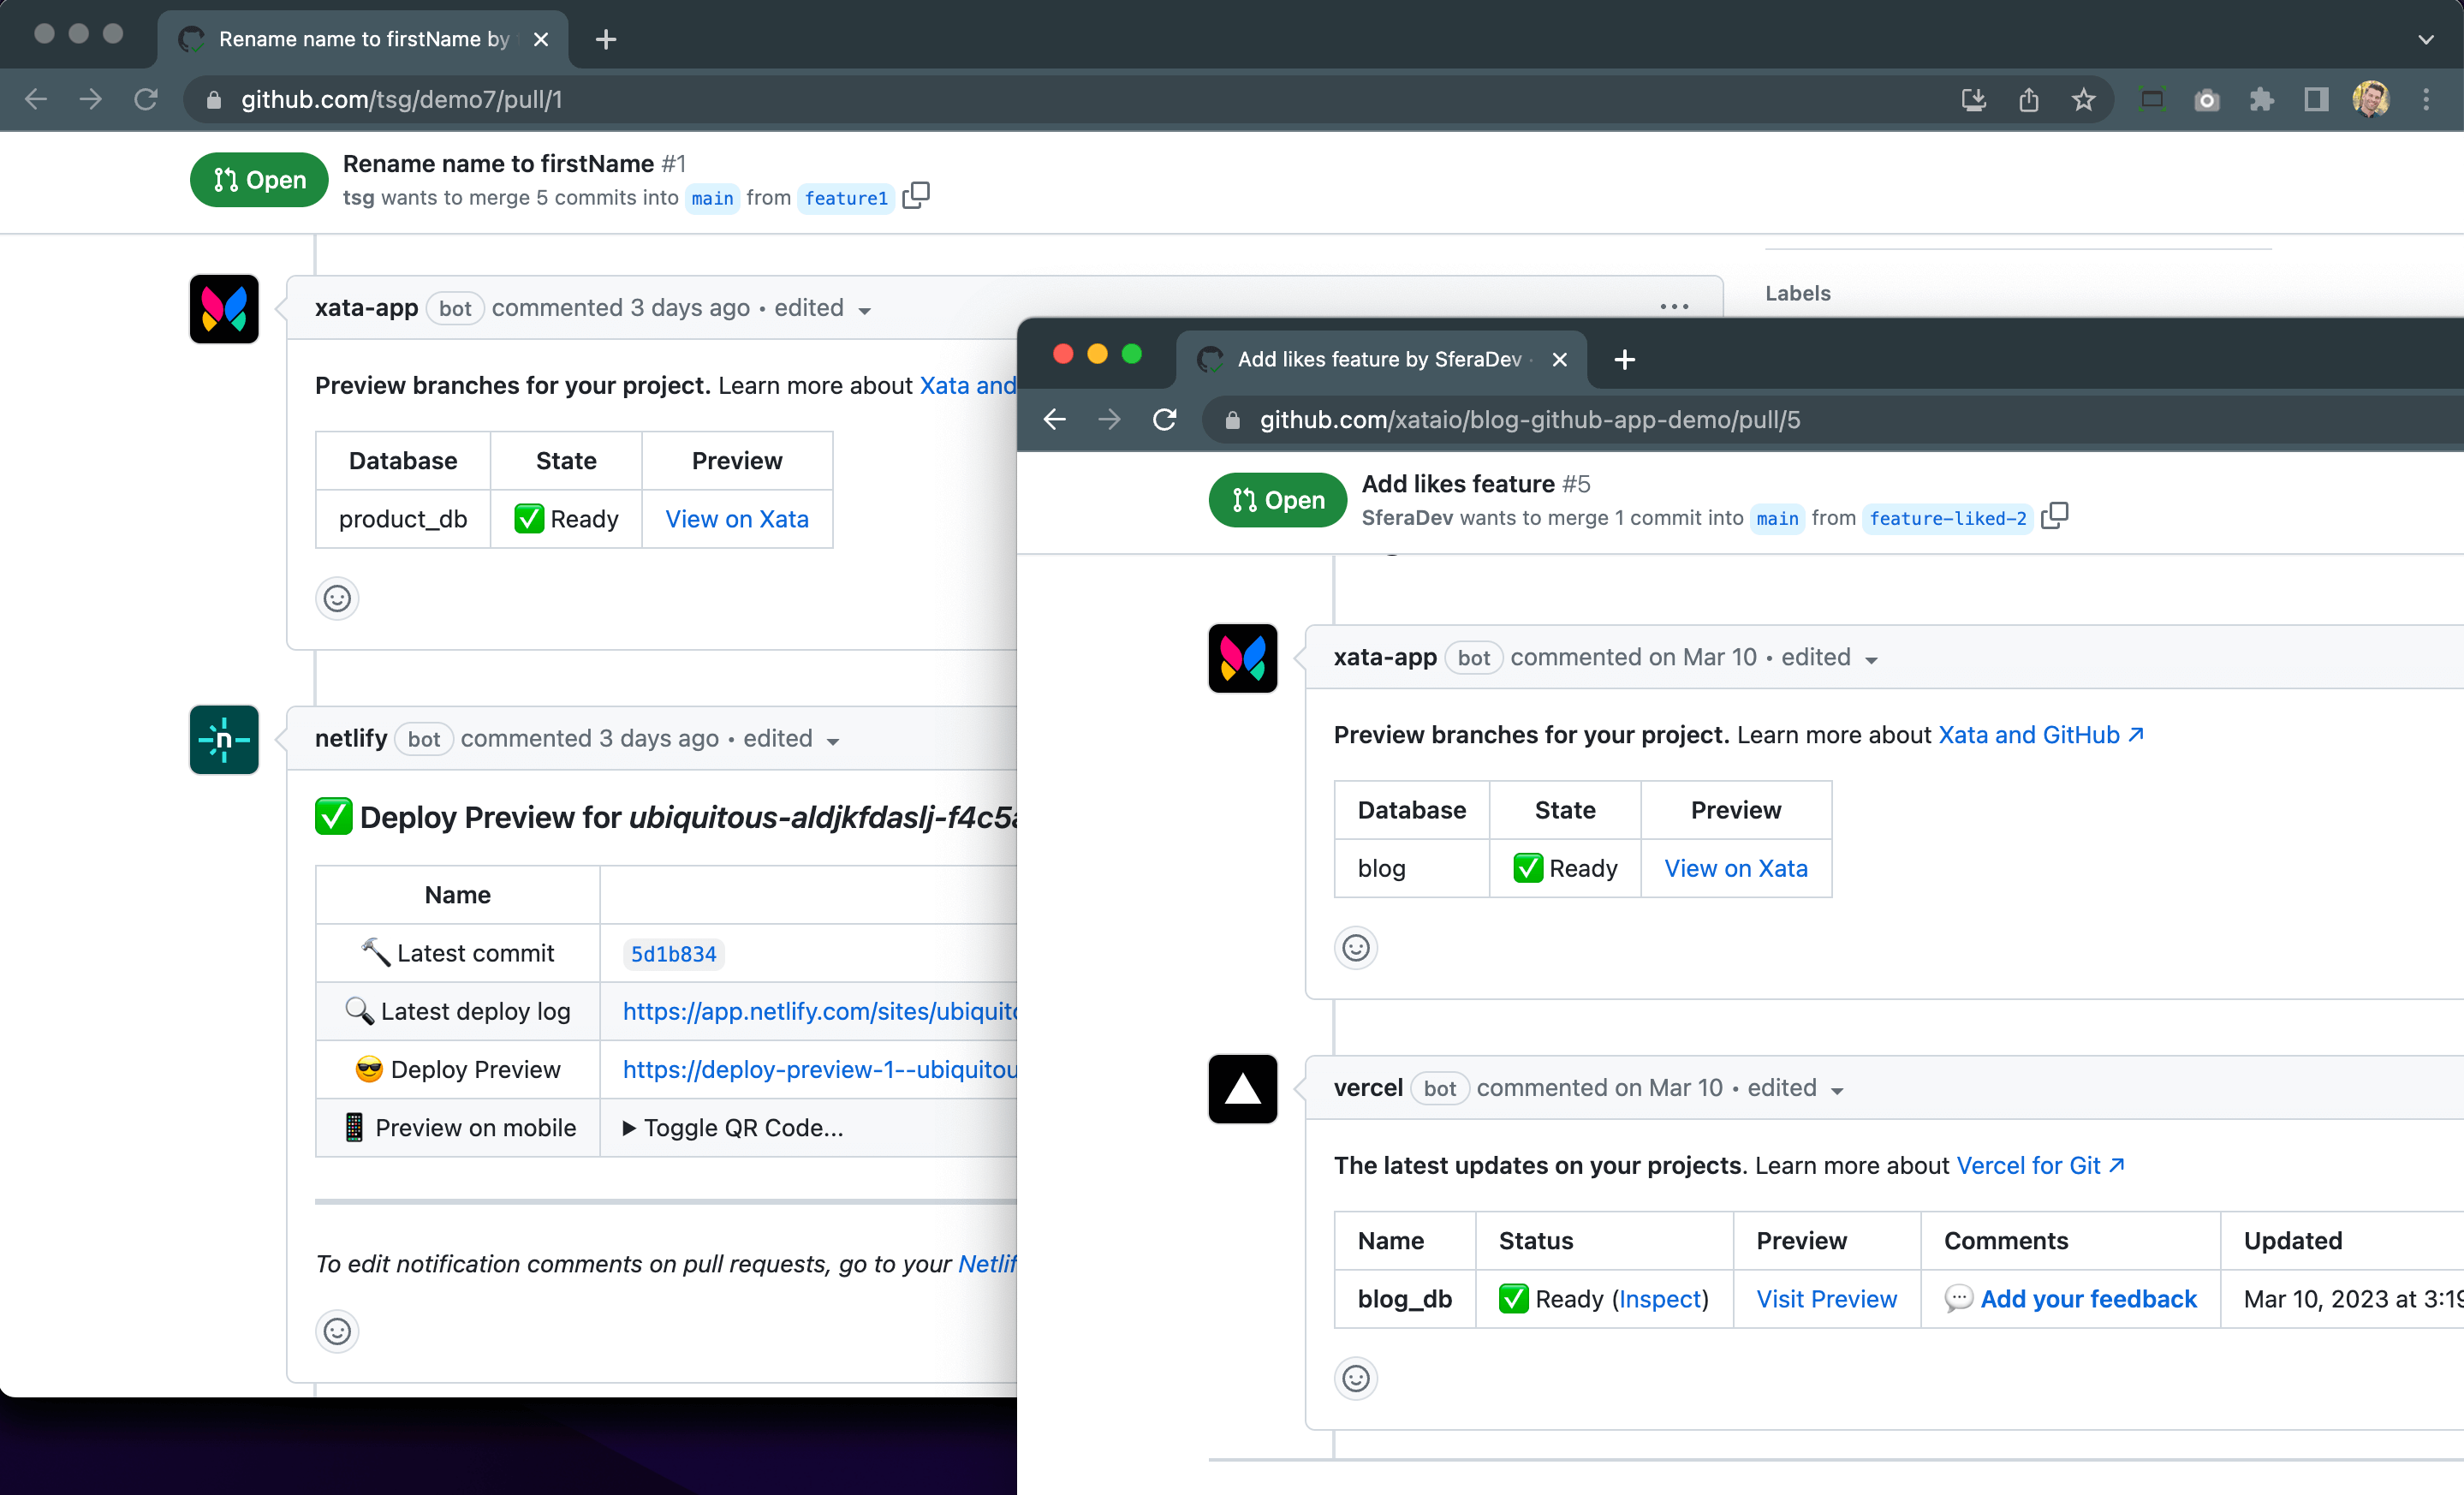Click the 5d1b834 commit hash
Image resolution: width=2464 pixels, height=1495 pixels.
673,954
